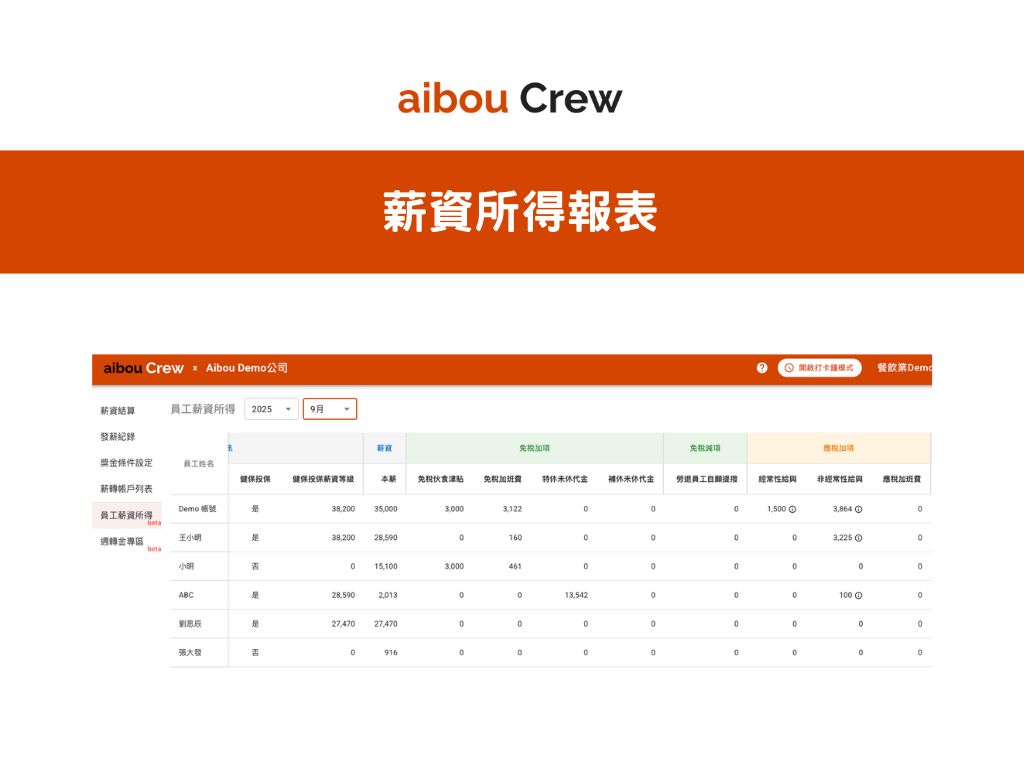Click the 健保投保 column header
The width and height of the screenshot is (1024, 768).
[x=255, y=479]
